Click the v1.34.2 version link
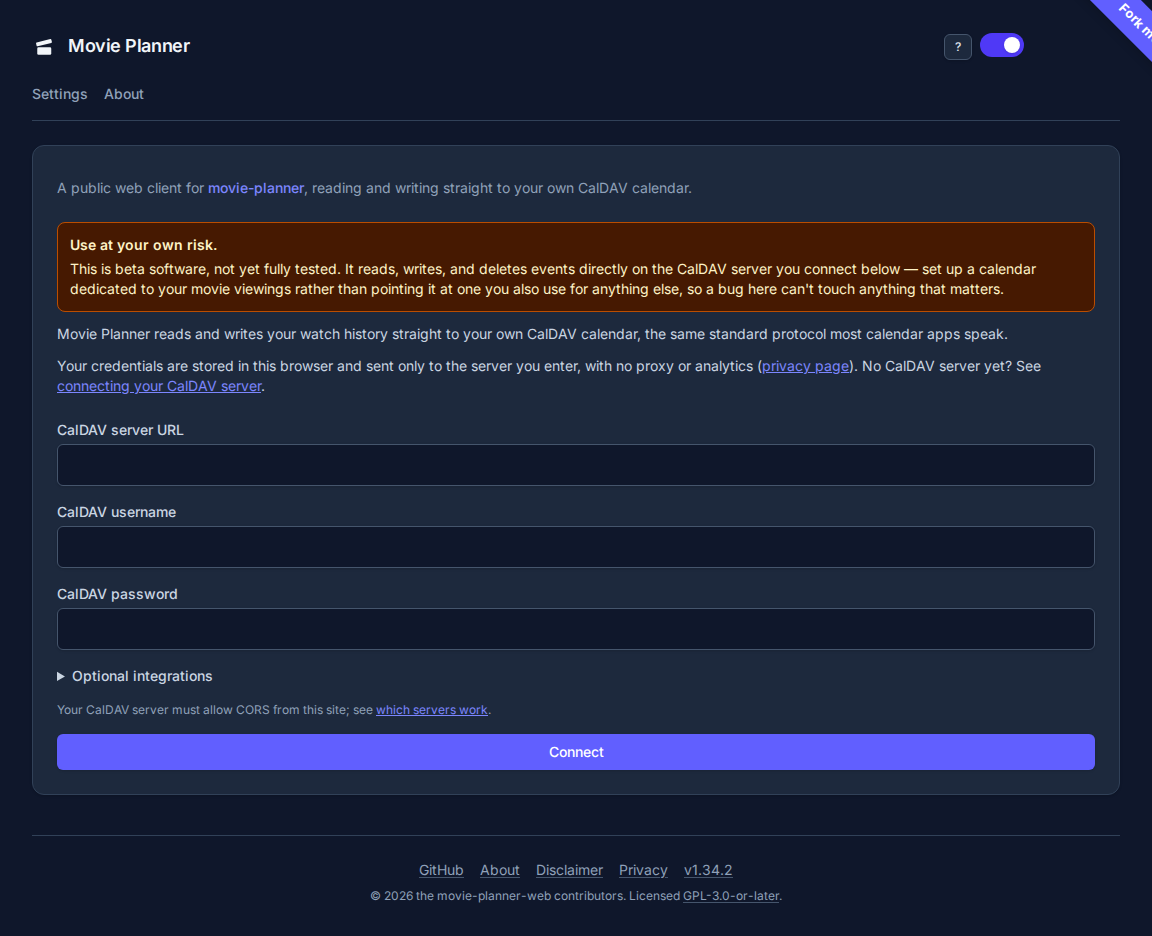The image size is (1152, 936). coord(708,870)
